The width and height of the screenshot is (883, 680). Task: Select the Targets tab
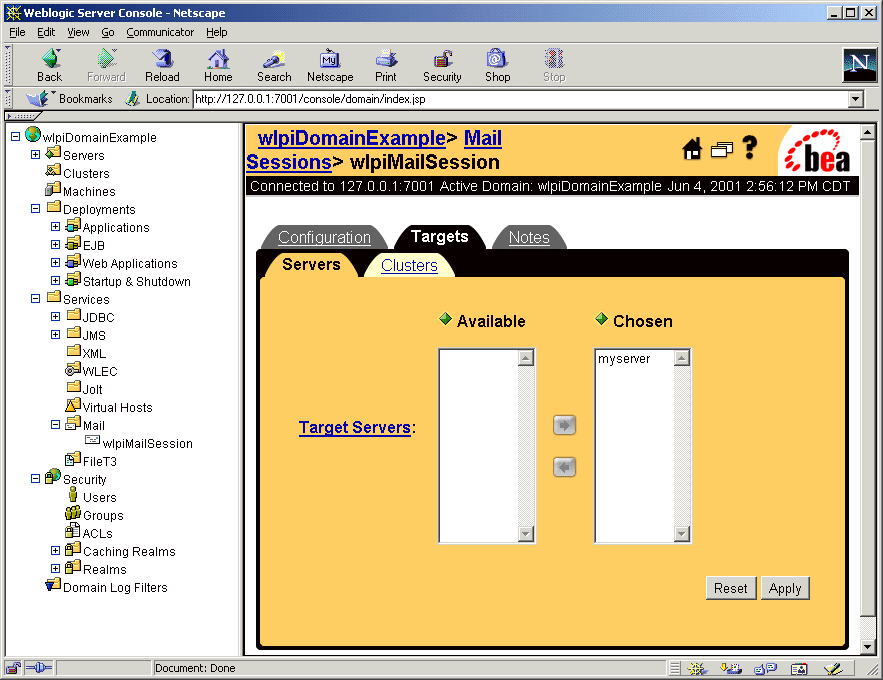(x=440, y=236)
